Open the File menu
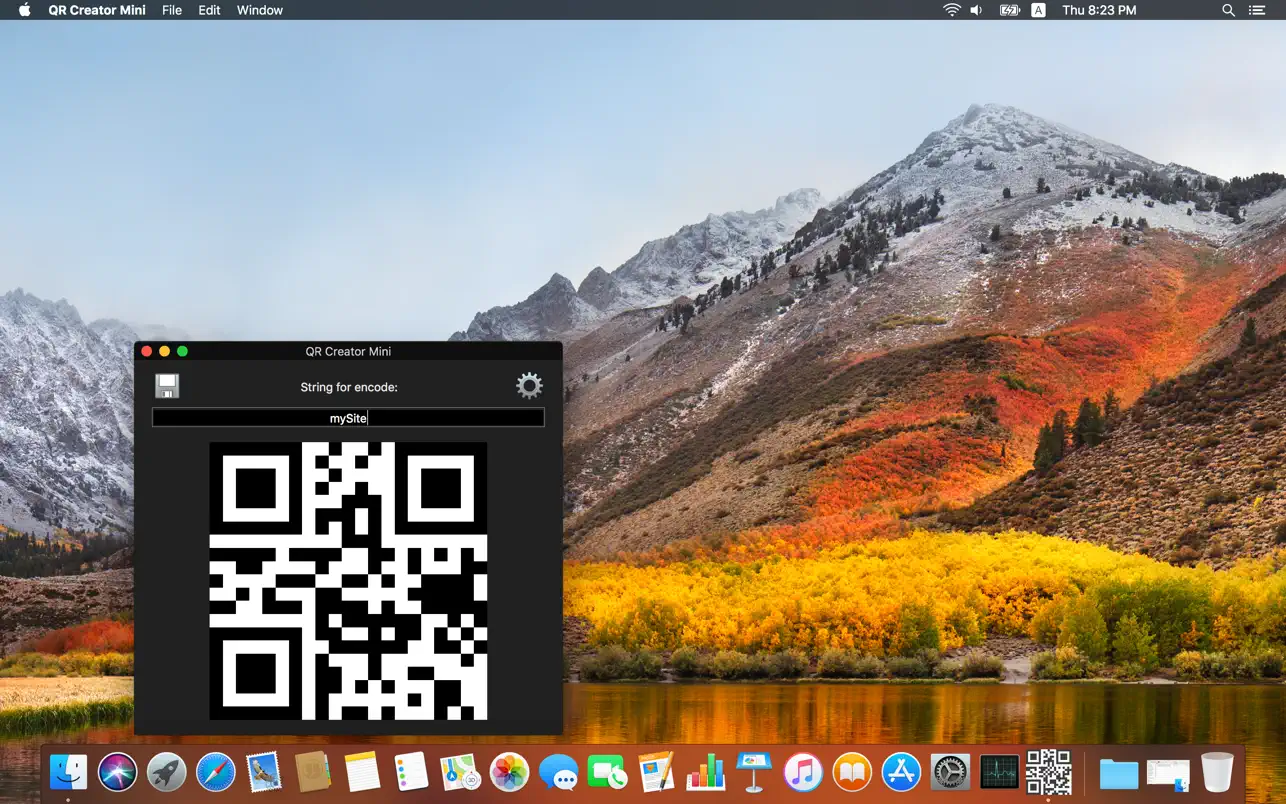Image resolution: width=1286 pixels, height=804 pixels. (x=172, y=10)
